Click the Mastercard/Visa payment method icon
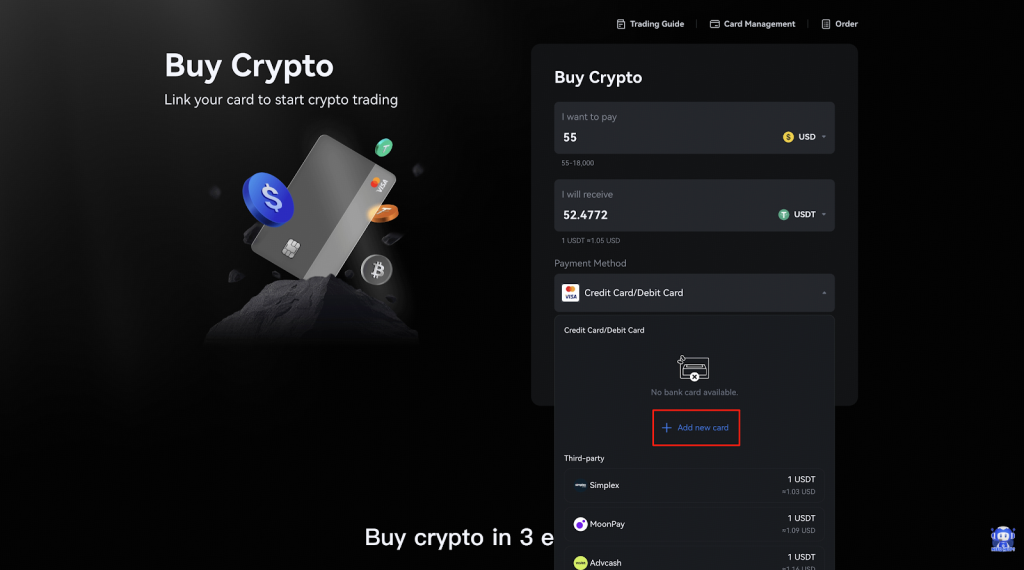This screenshot has height=570, width=1024. pyautogui.click(x=570, y=293)
